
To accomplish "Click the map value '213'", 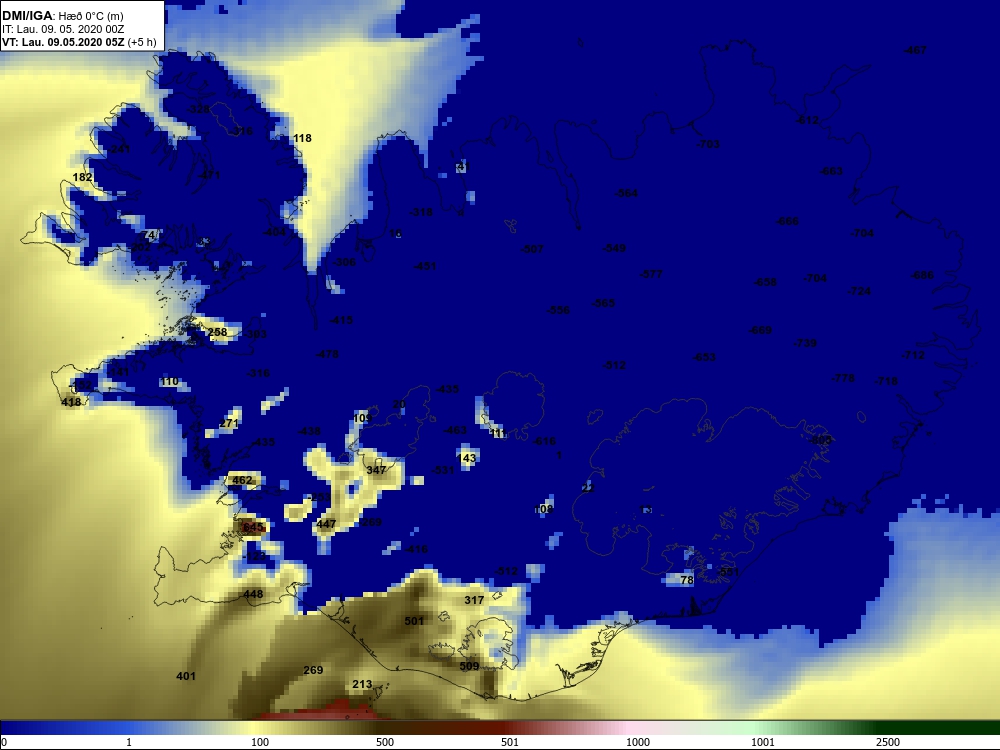I will pyautogui.click(x=362, y=684).
